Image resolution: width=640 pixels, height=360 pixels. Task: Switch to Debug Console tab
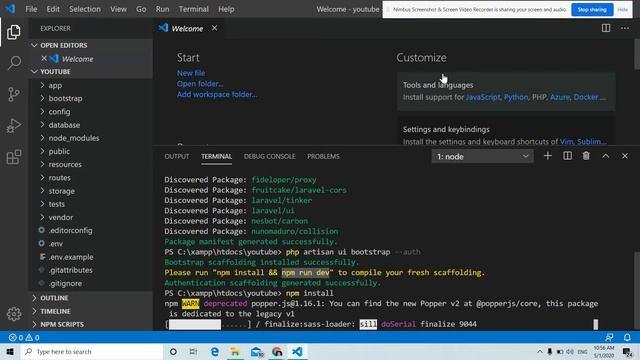269,156
